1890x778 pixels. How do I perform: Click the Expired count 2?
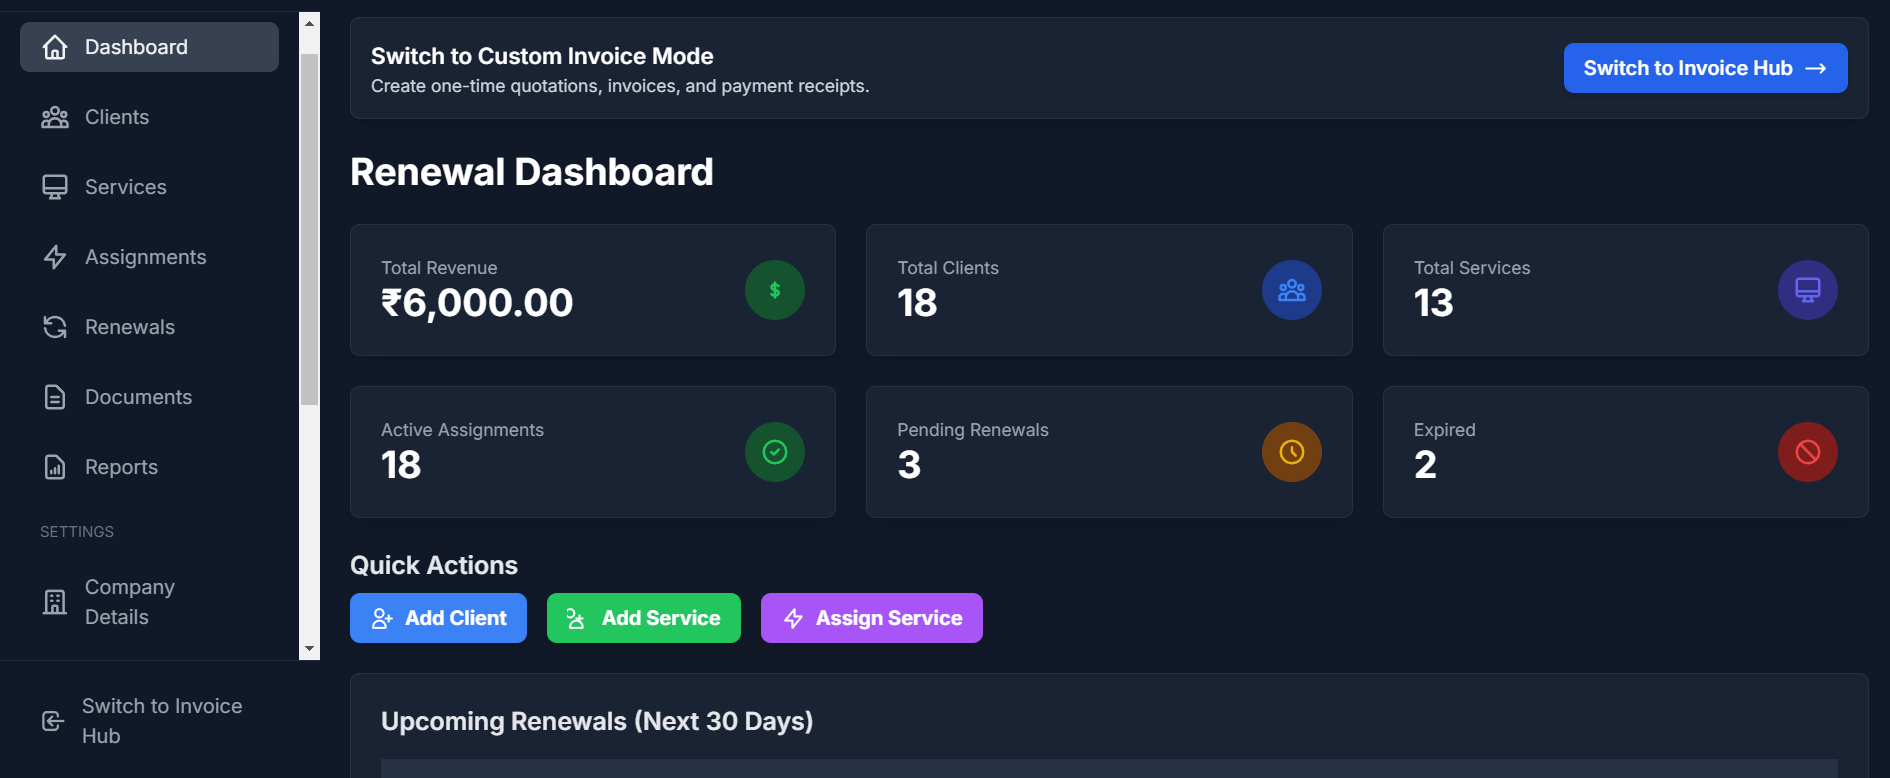1425,465
